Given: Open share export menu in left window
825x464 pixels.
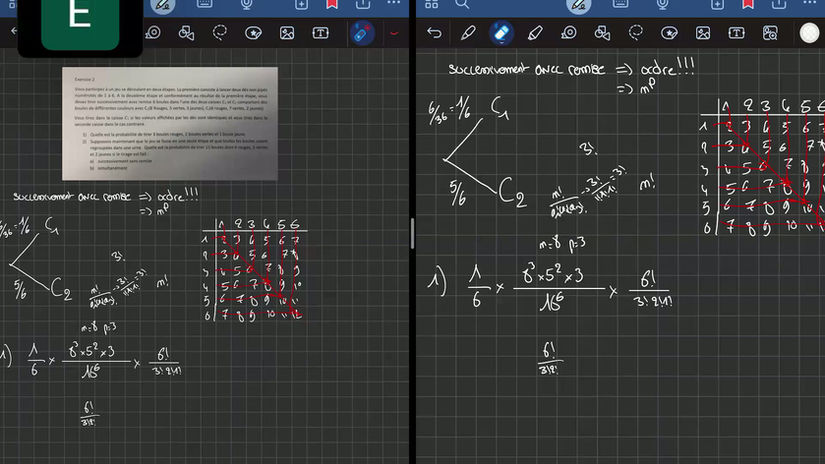Looking at the screenshot, I should 363,4.
